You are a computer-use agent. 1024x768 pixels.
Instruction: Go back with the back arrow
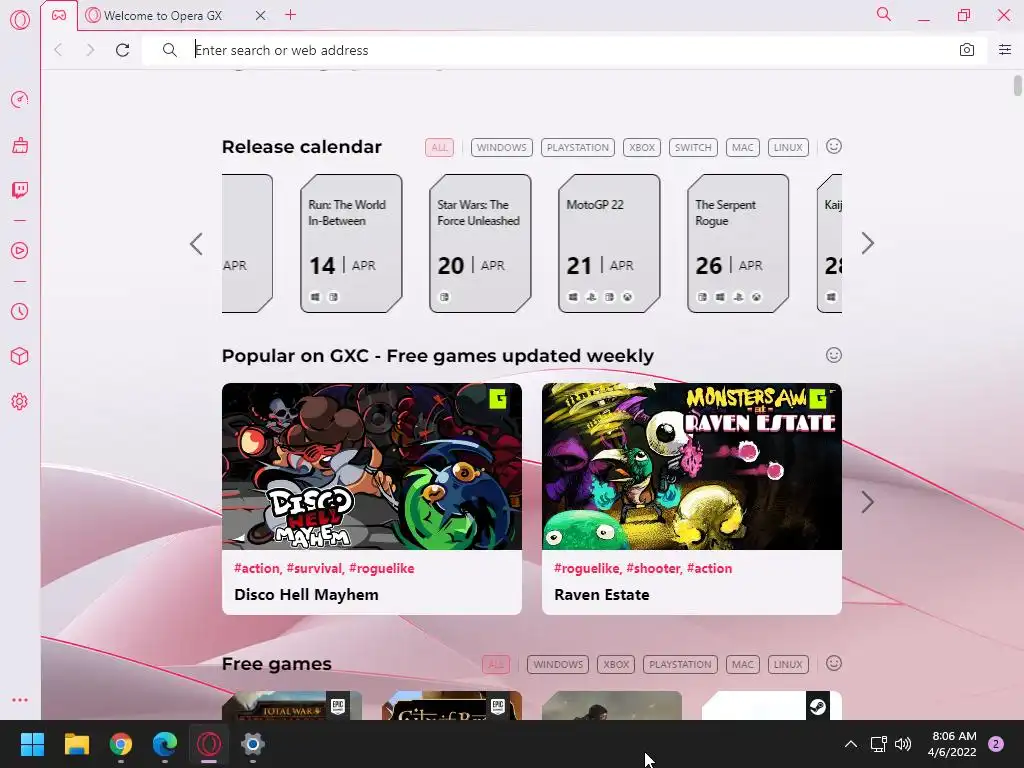58,50
